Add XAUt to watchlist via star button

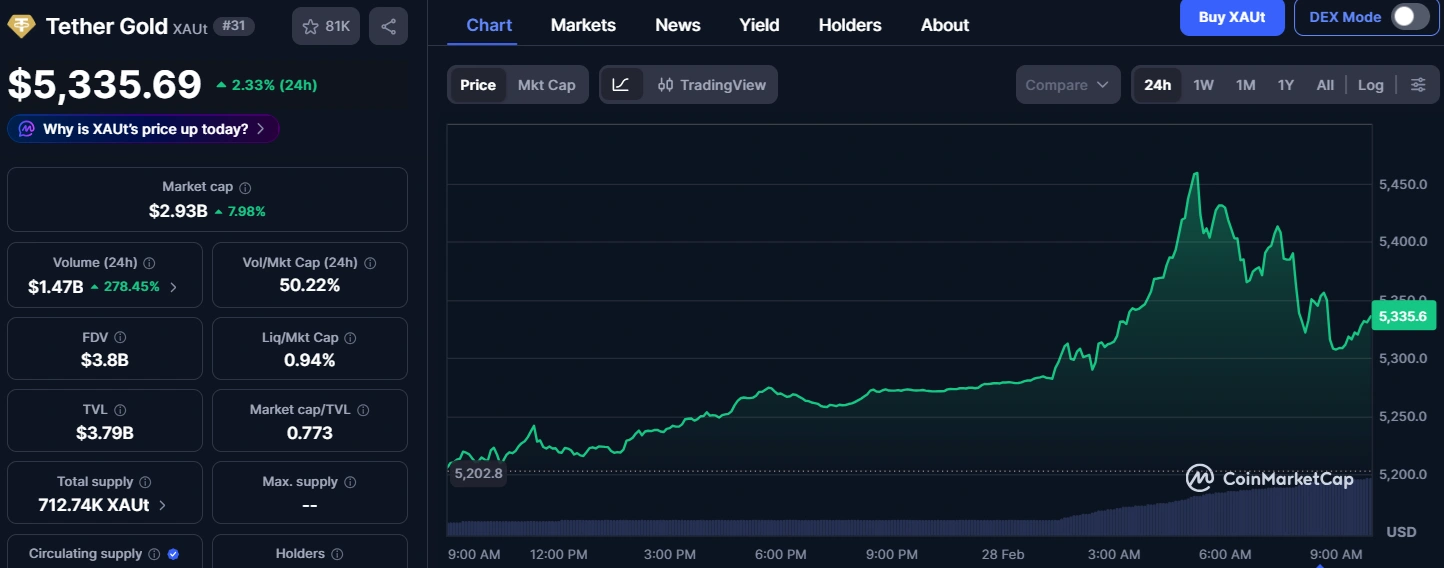click(x=326, y=26)
